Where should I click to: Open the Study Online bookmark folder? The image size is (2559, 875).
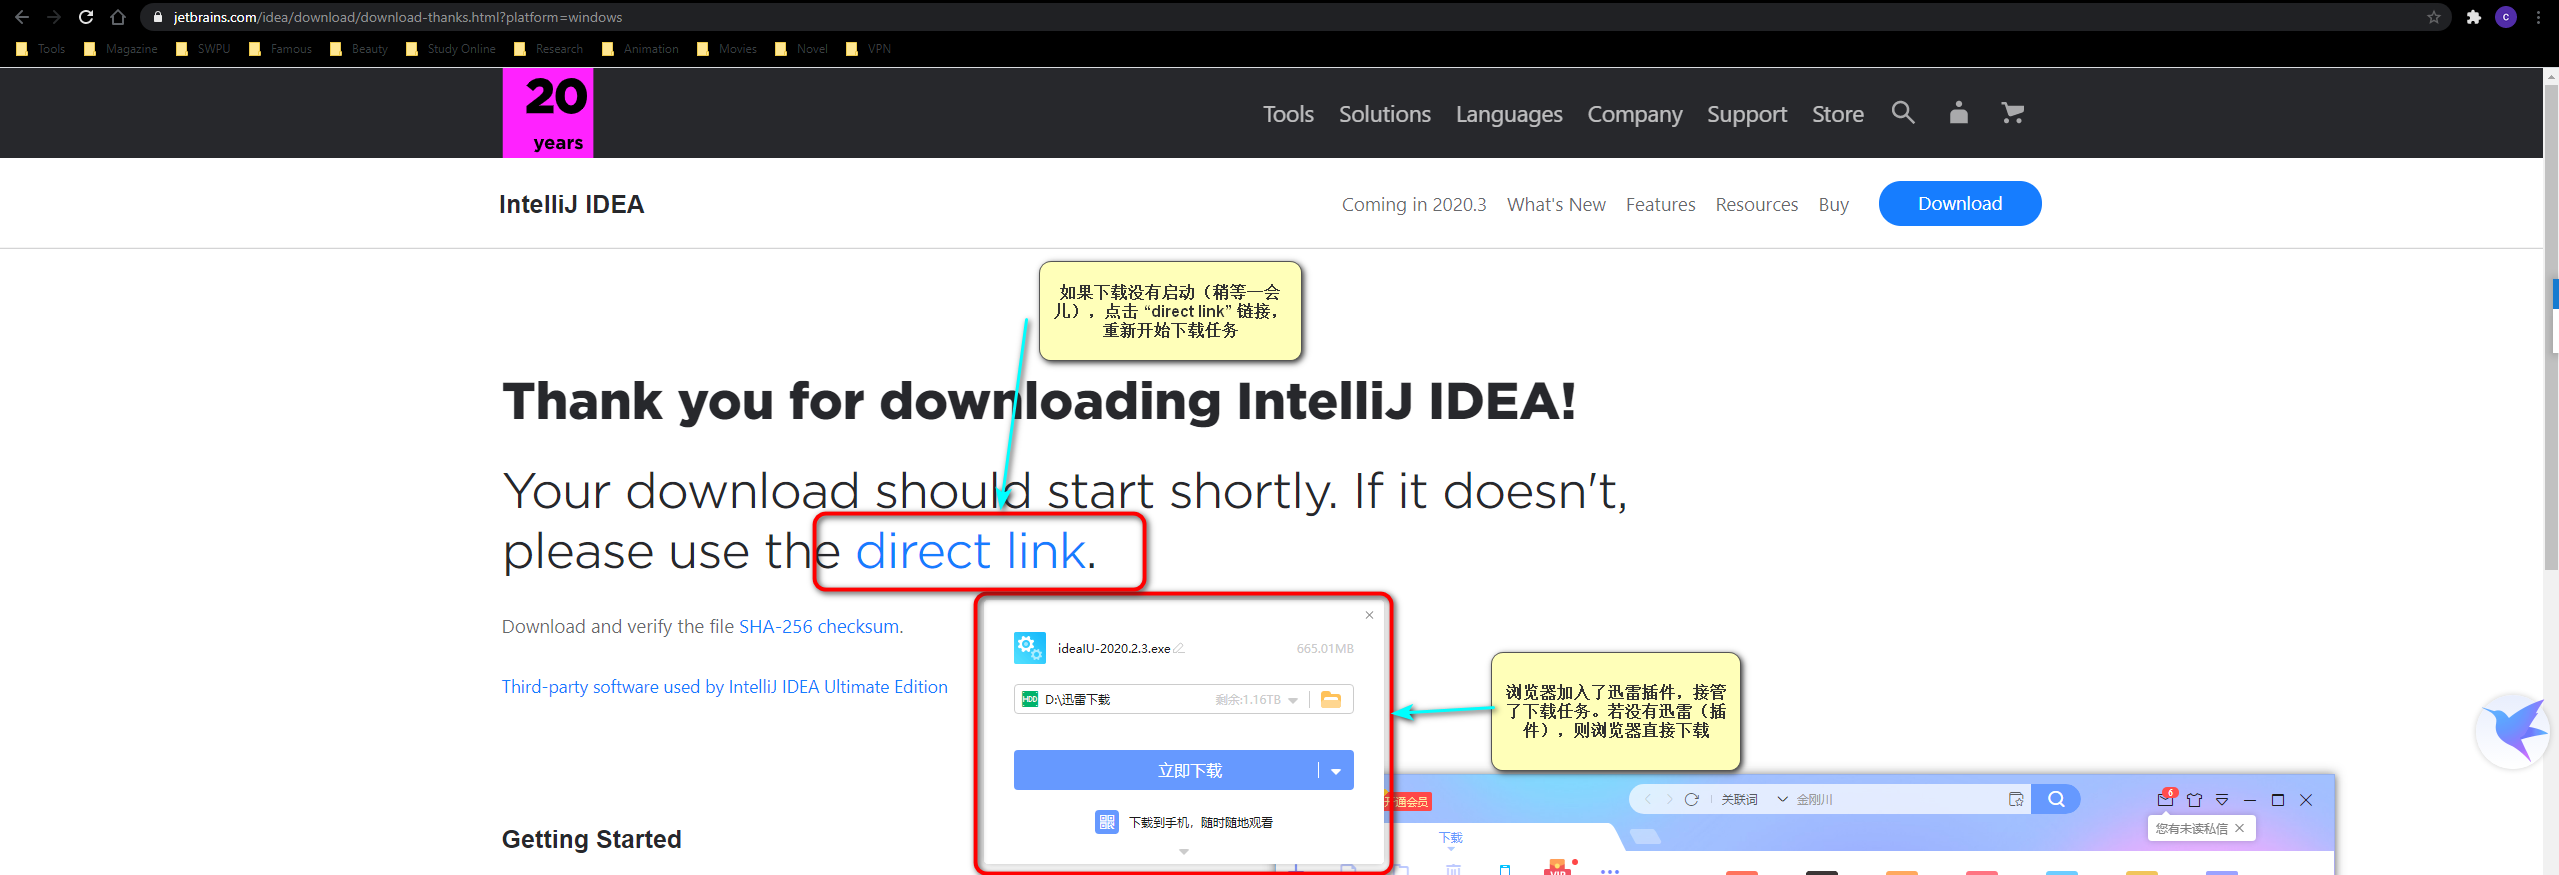(451, 49)
